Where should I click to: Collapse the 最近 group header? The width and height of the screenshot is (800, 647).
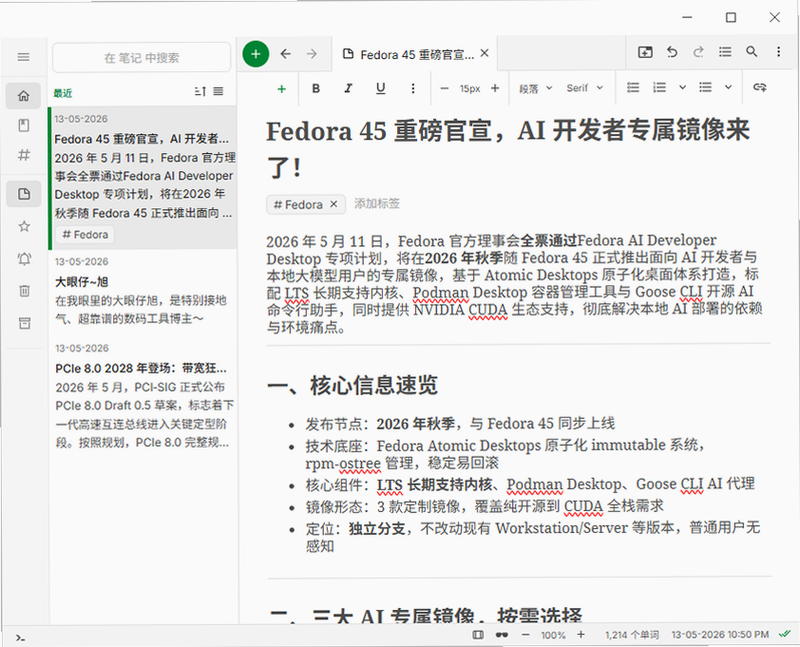click(63, 93)
